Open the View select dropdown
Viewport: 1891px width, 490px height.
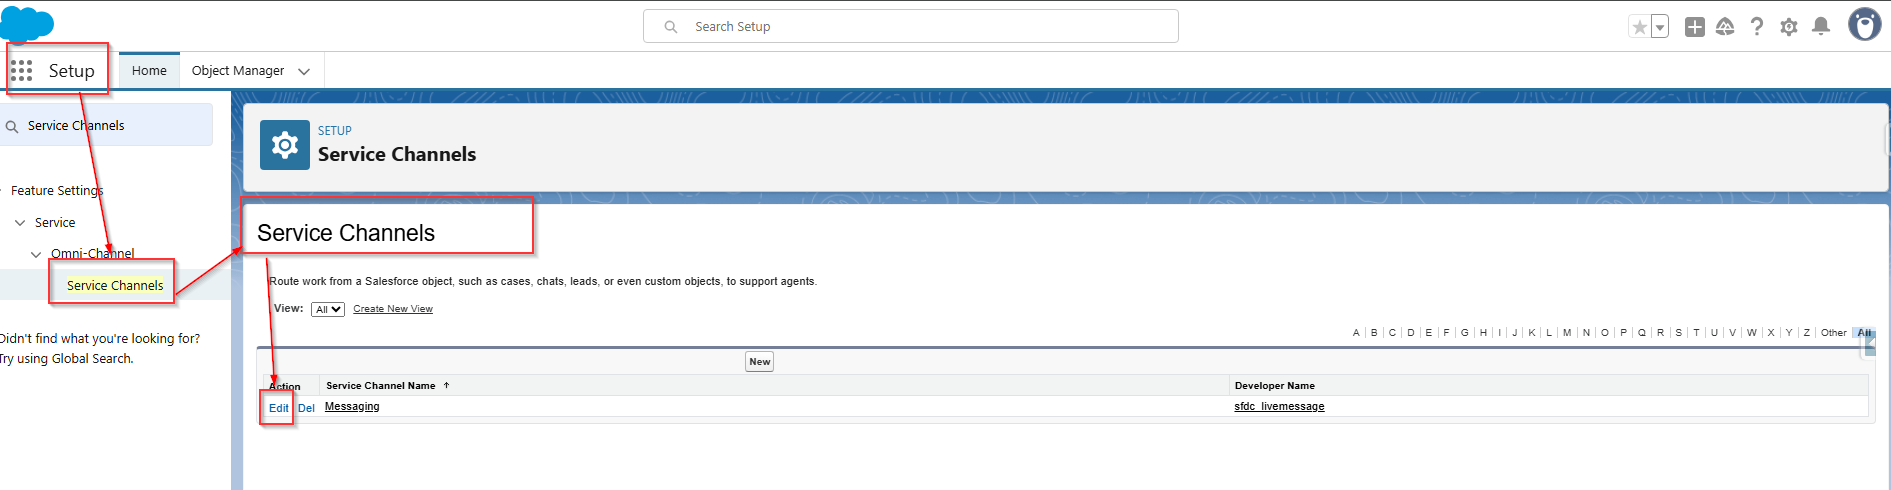(328, 310)
